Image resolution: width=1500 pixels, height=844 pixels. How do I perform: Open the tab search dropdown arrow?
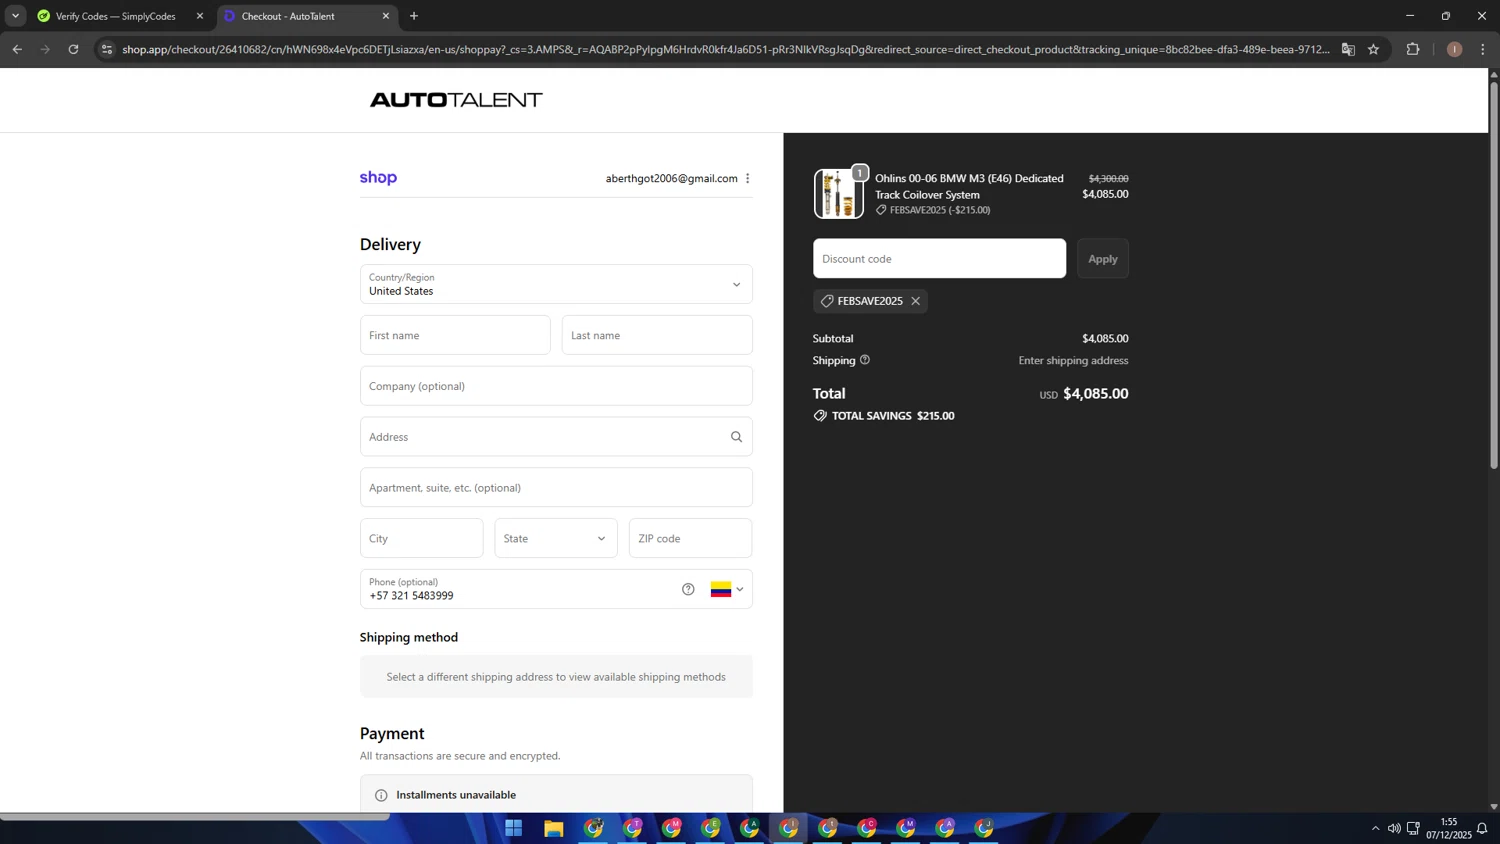[x=15, y=16]
